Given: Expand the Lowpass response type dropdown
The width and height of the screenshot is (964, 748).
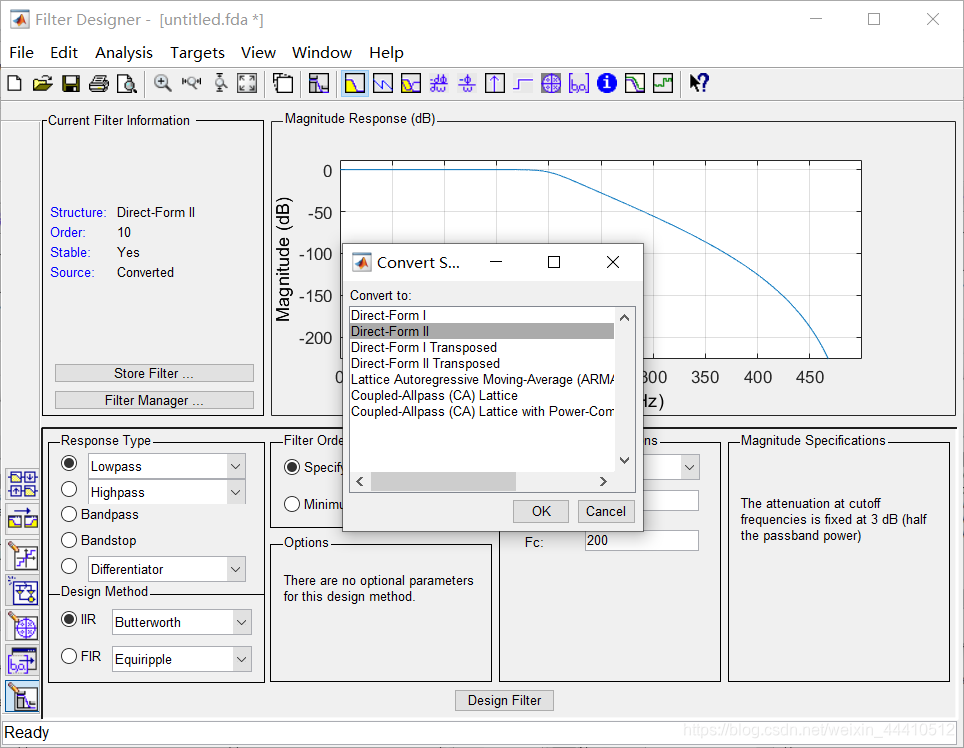Looking at the screenshot, I should point(234,466).
